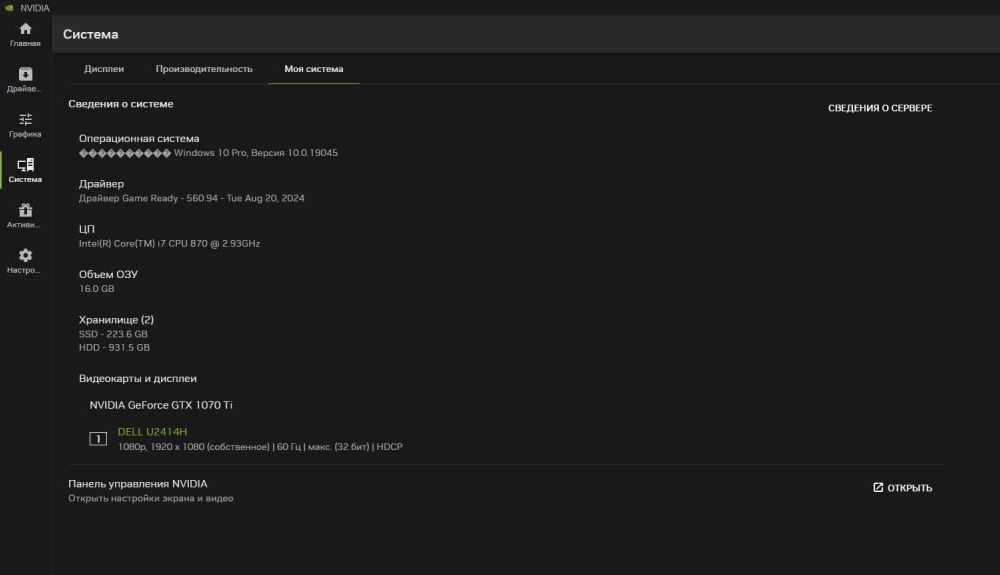Click the 1080p 1920 x 1080 resolution details
Screen dimensions: 1000x575
tap(260, 447)
